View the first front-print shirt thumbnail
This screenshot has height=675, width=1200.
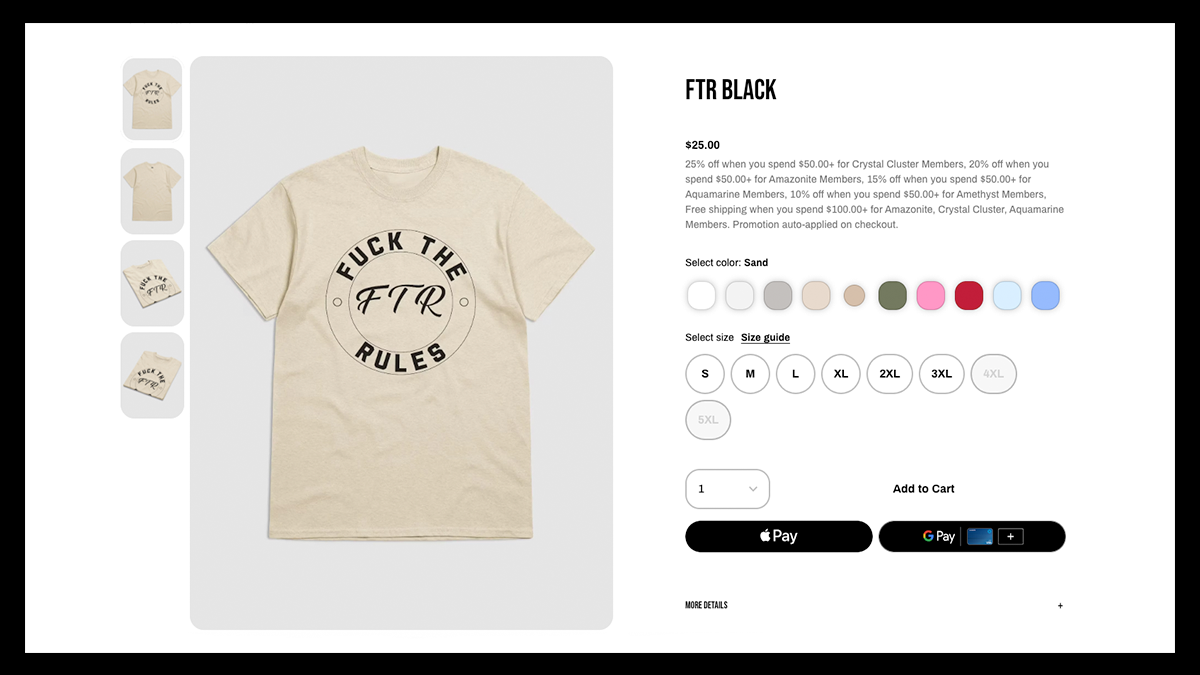[152, 99]
